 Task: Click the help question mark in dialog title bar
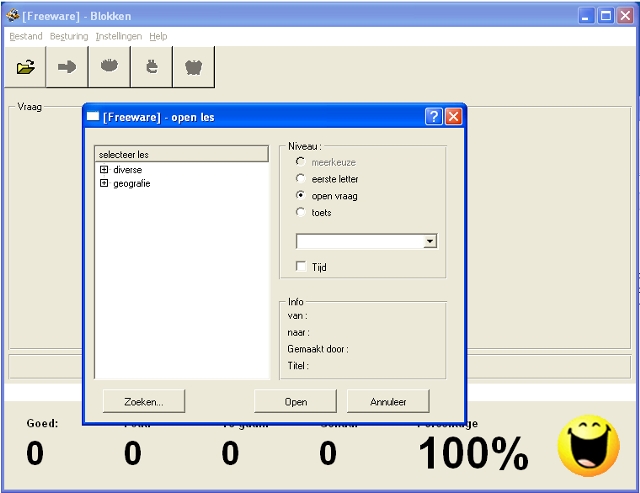(433, 117)
